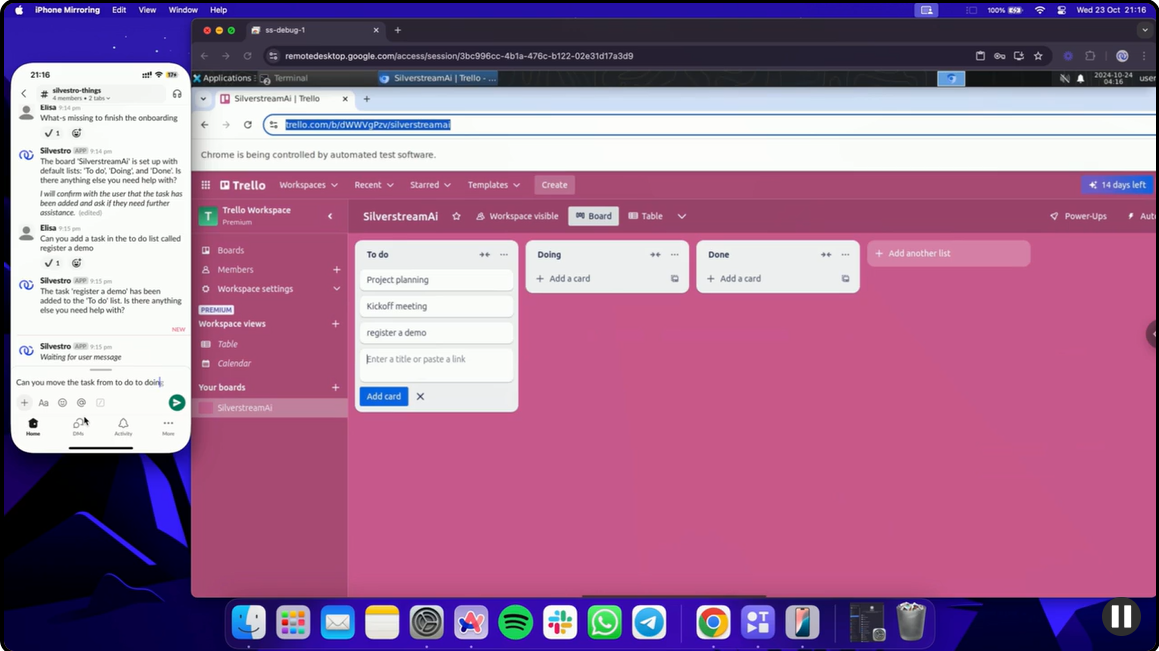Click the blue Add card button
Viewport: 1159px width, 651px height.
[384, 397]
